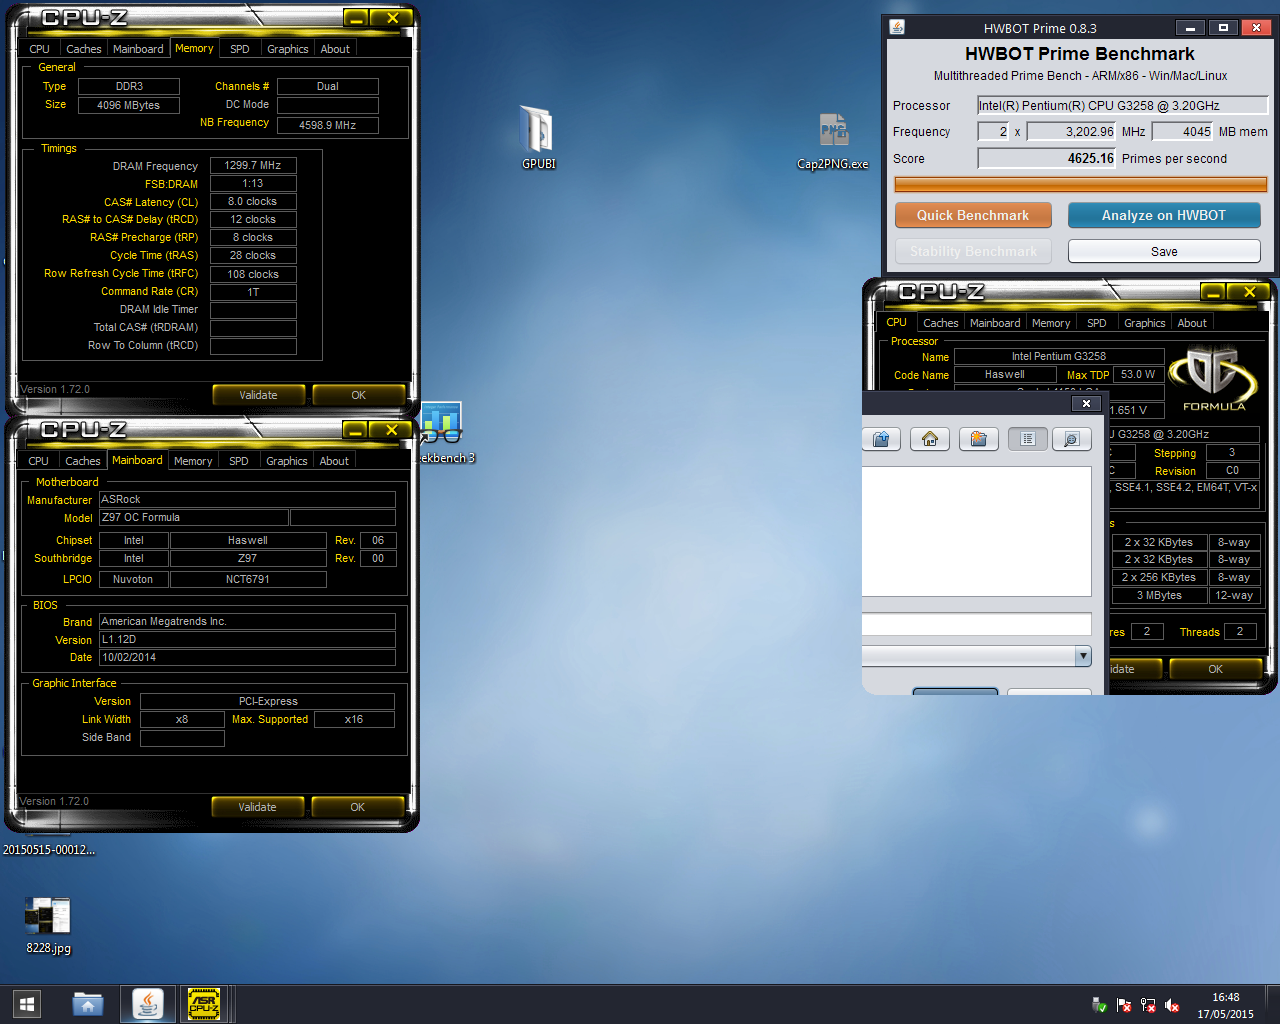The image size is (1280, 1024).
Task: Click OK in the Memory CPU-Z window
Action: [x=358, y=395]
